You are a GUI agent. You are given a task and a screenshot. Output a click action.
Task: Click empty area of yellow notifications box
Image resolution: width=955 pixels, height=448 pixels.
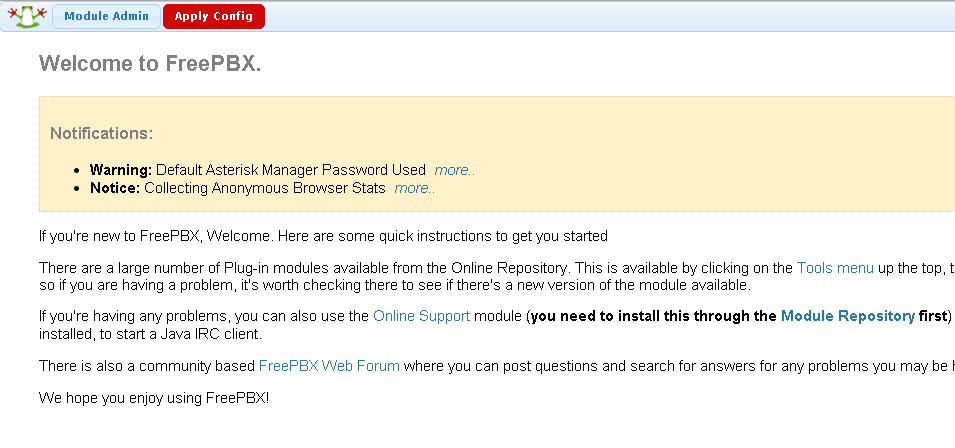coord(700,152)
